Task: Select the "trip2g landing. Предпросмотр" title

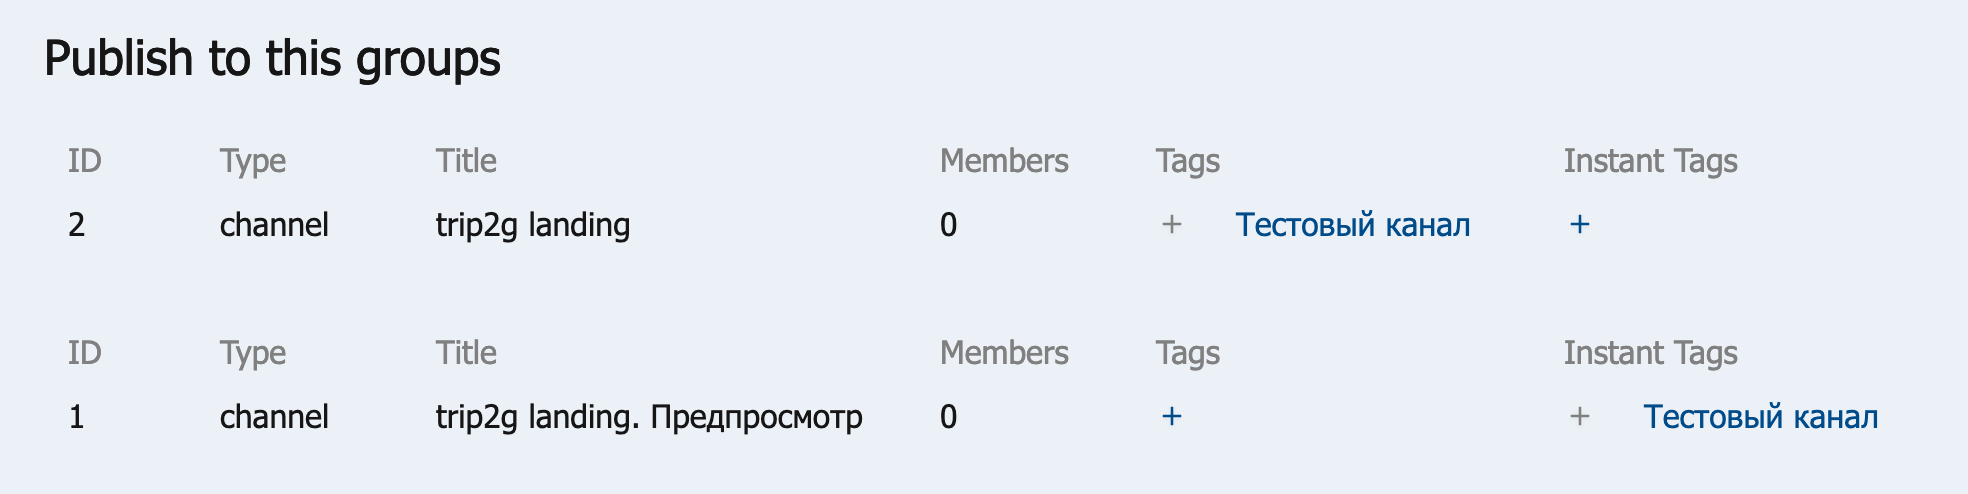Action: [648, 417]
